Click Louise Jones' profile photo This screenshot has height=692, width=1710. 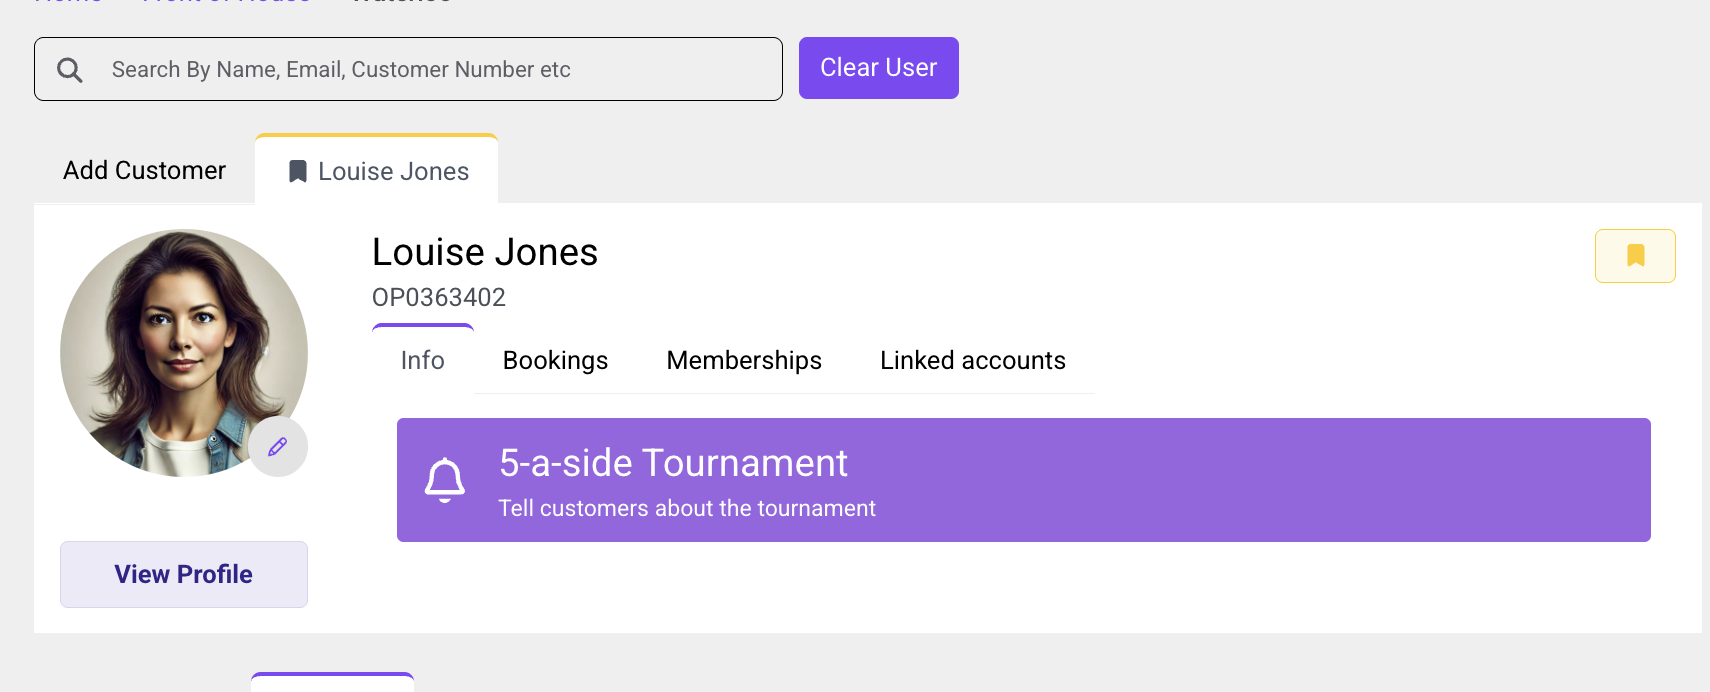[184, 353]
